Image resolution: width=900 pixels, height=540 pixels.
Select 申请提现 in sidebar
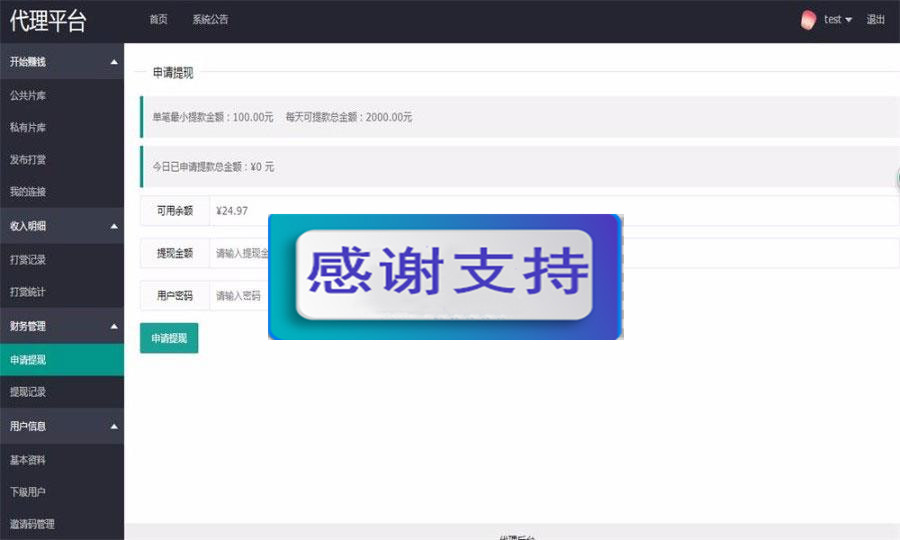(x=62, y=360)
